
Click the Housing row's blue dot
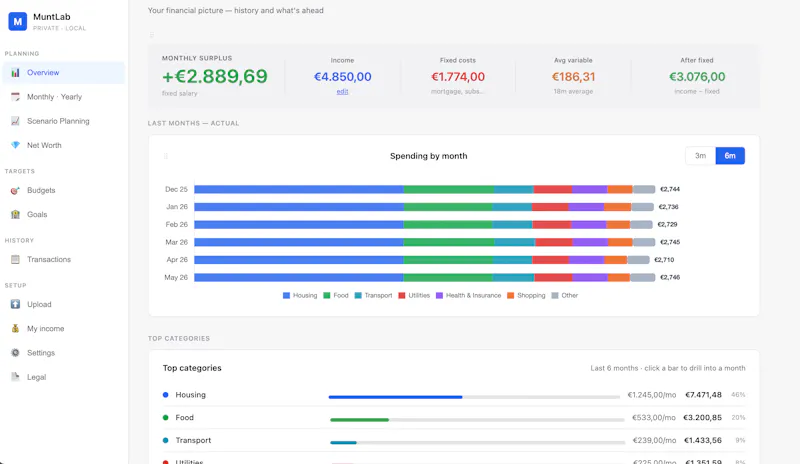point(165,395)
